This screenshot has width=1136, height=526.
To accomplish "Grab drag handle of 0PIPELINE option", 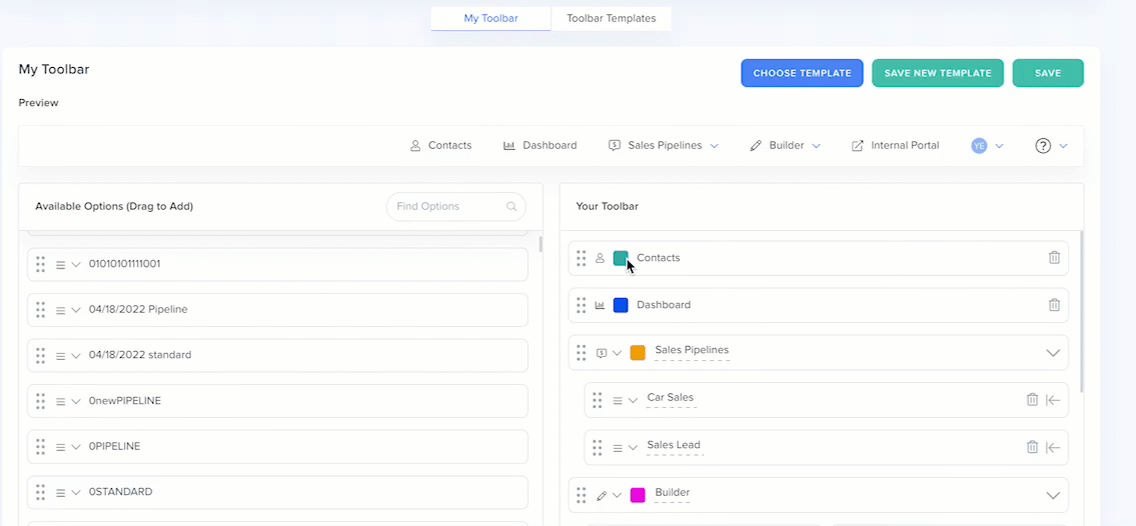I will 41,446.
